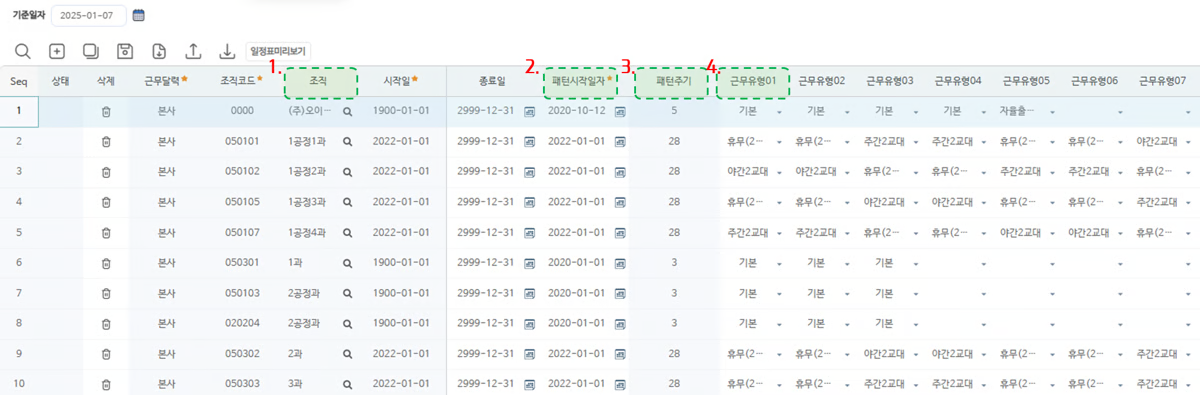Click the download arrow icon beside 일정표미리보기
Image resolution: width=1200 pixels, height=395 pixels.
click(227, 51)
